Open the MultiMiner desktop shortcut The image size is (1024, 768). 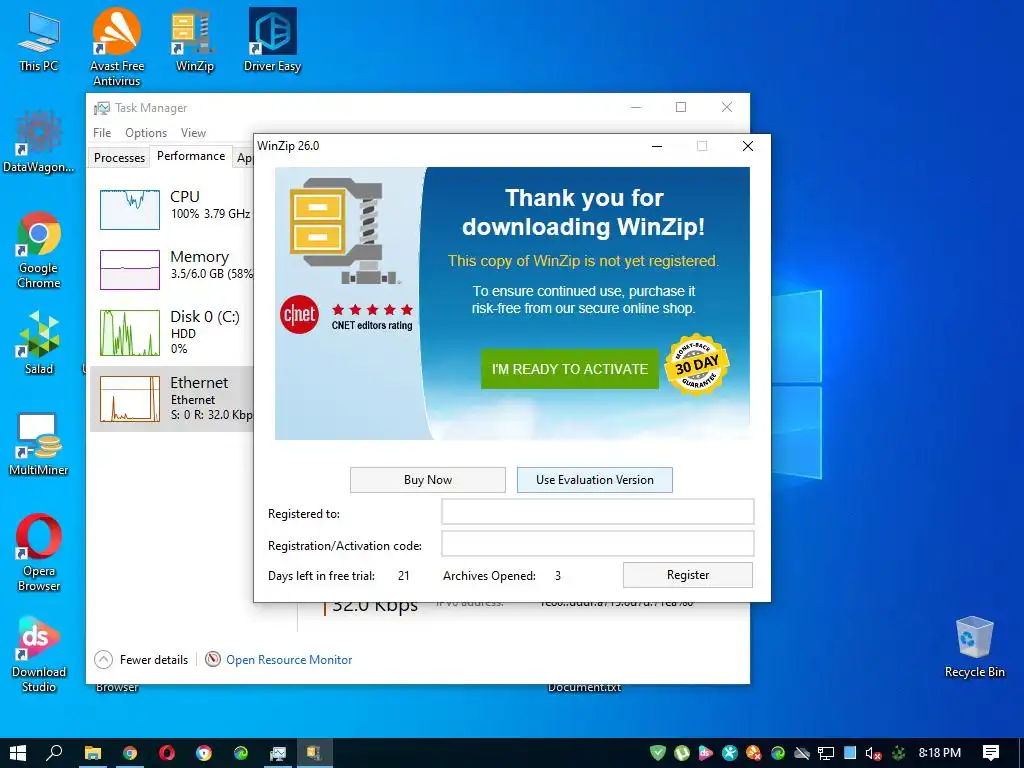tap(39, 443)
